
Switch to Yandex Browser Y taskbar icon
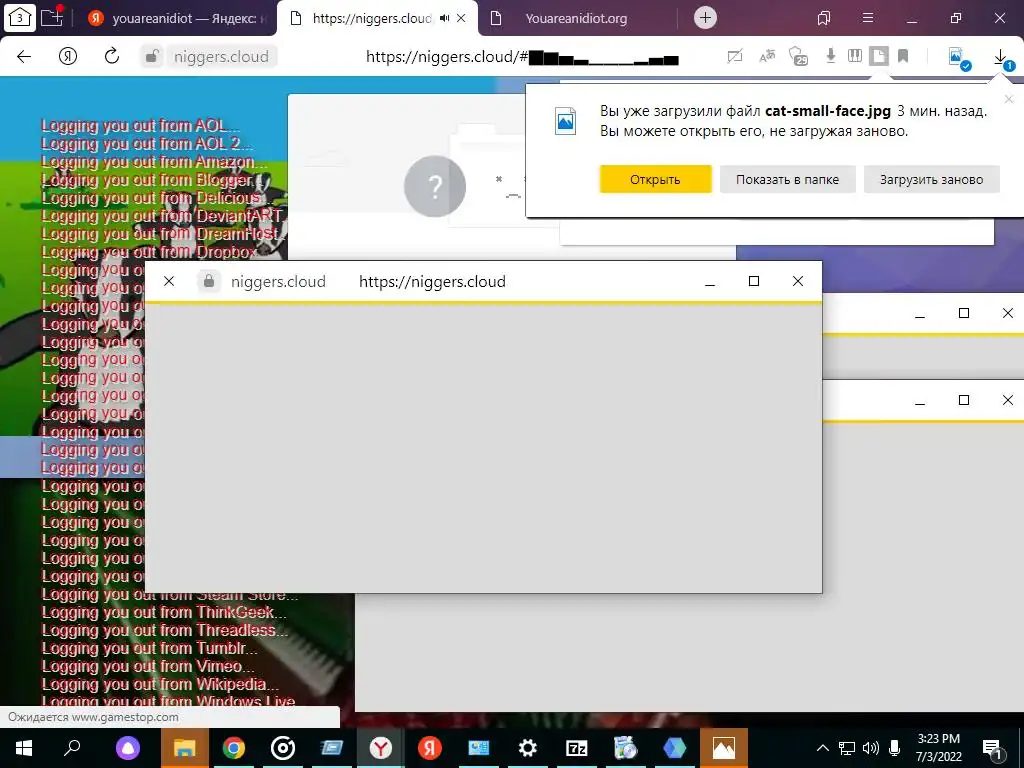tap(381, 748)
